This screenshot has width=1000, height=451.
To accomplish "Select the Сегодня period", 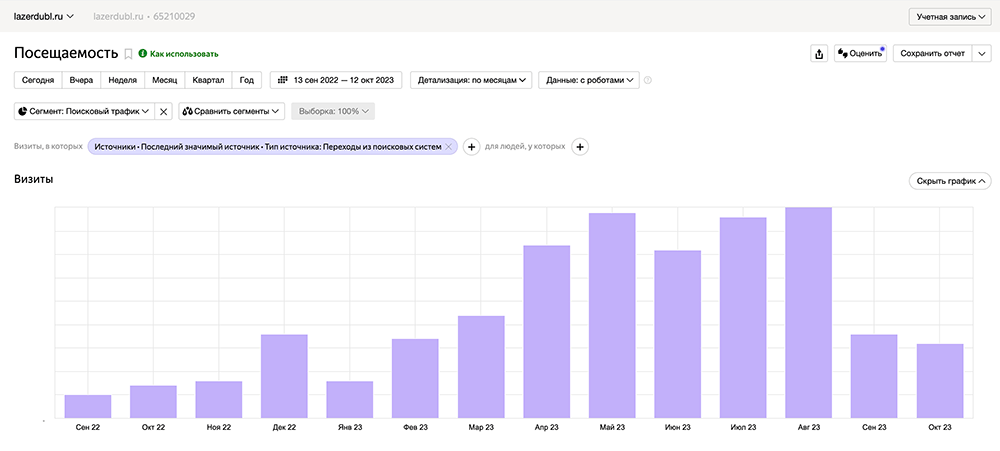I will coord(38,81).
